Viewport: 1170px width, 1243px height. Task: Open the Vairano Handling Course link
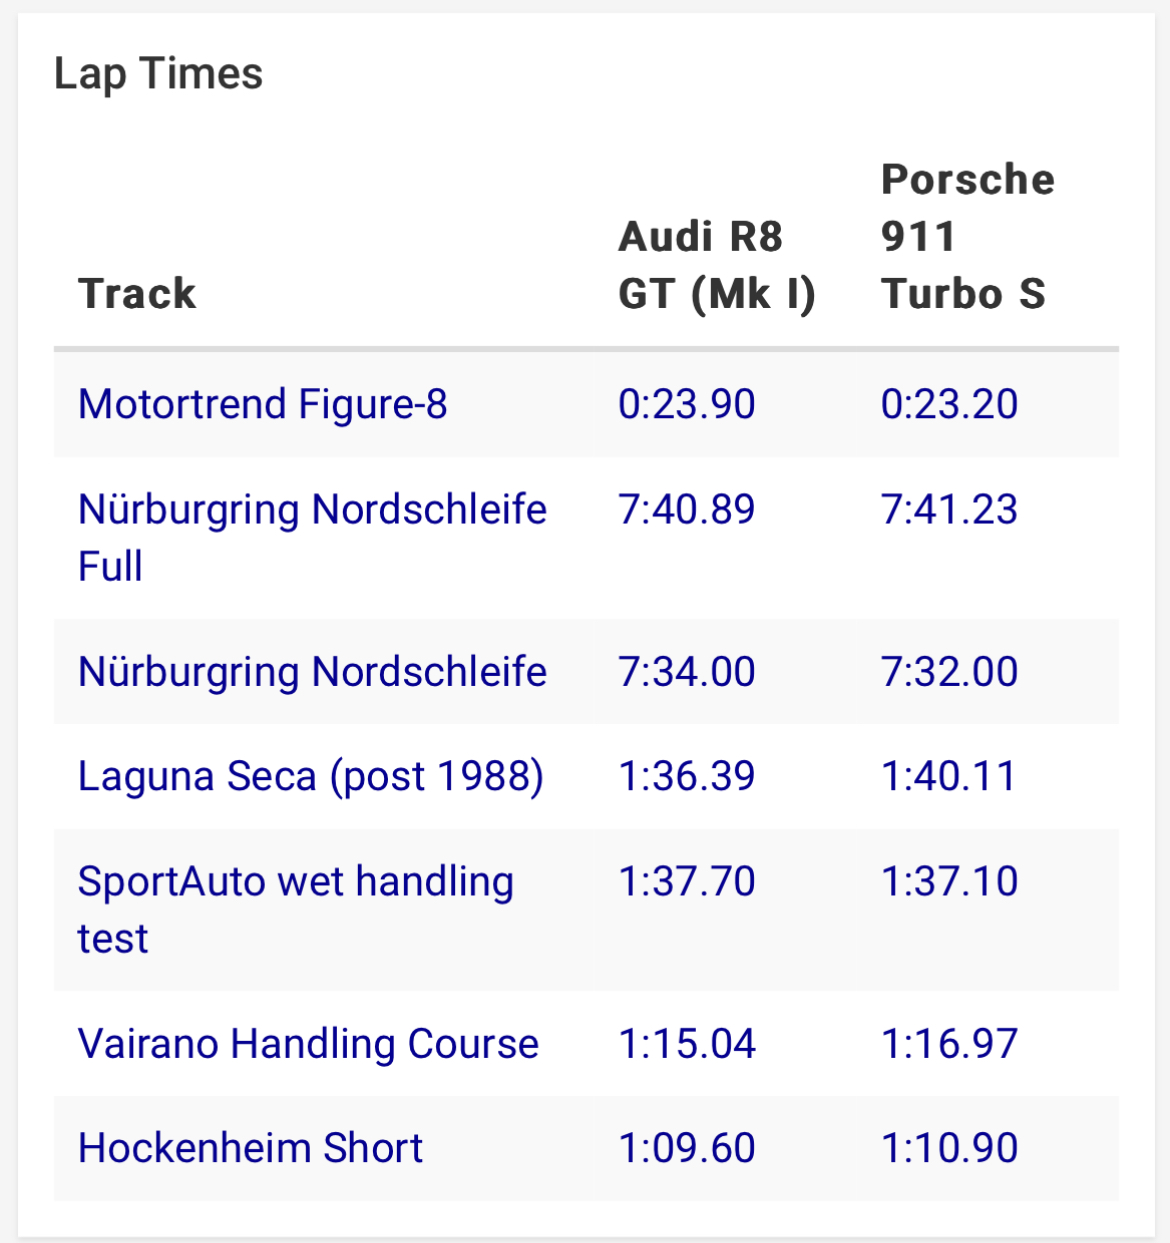308,1044
